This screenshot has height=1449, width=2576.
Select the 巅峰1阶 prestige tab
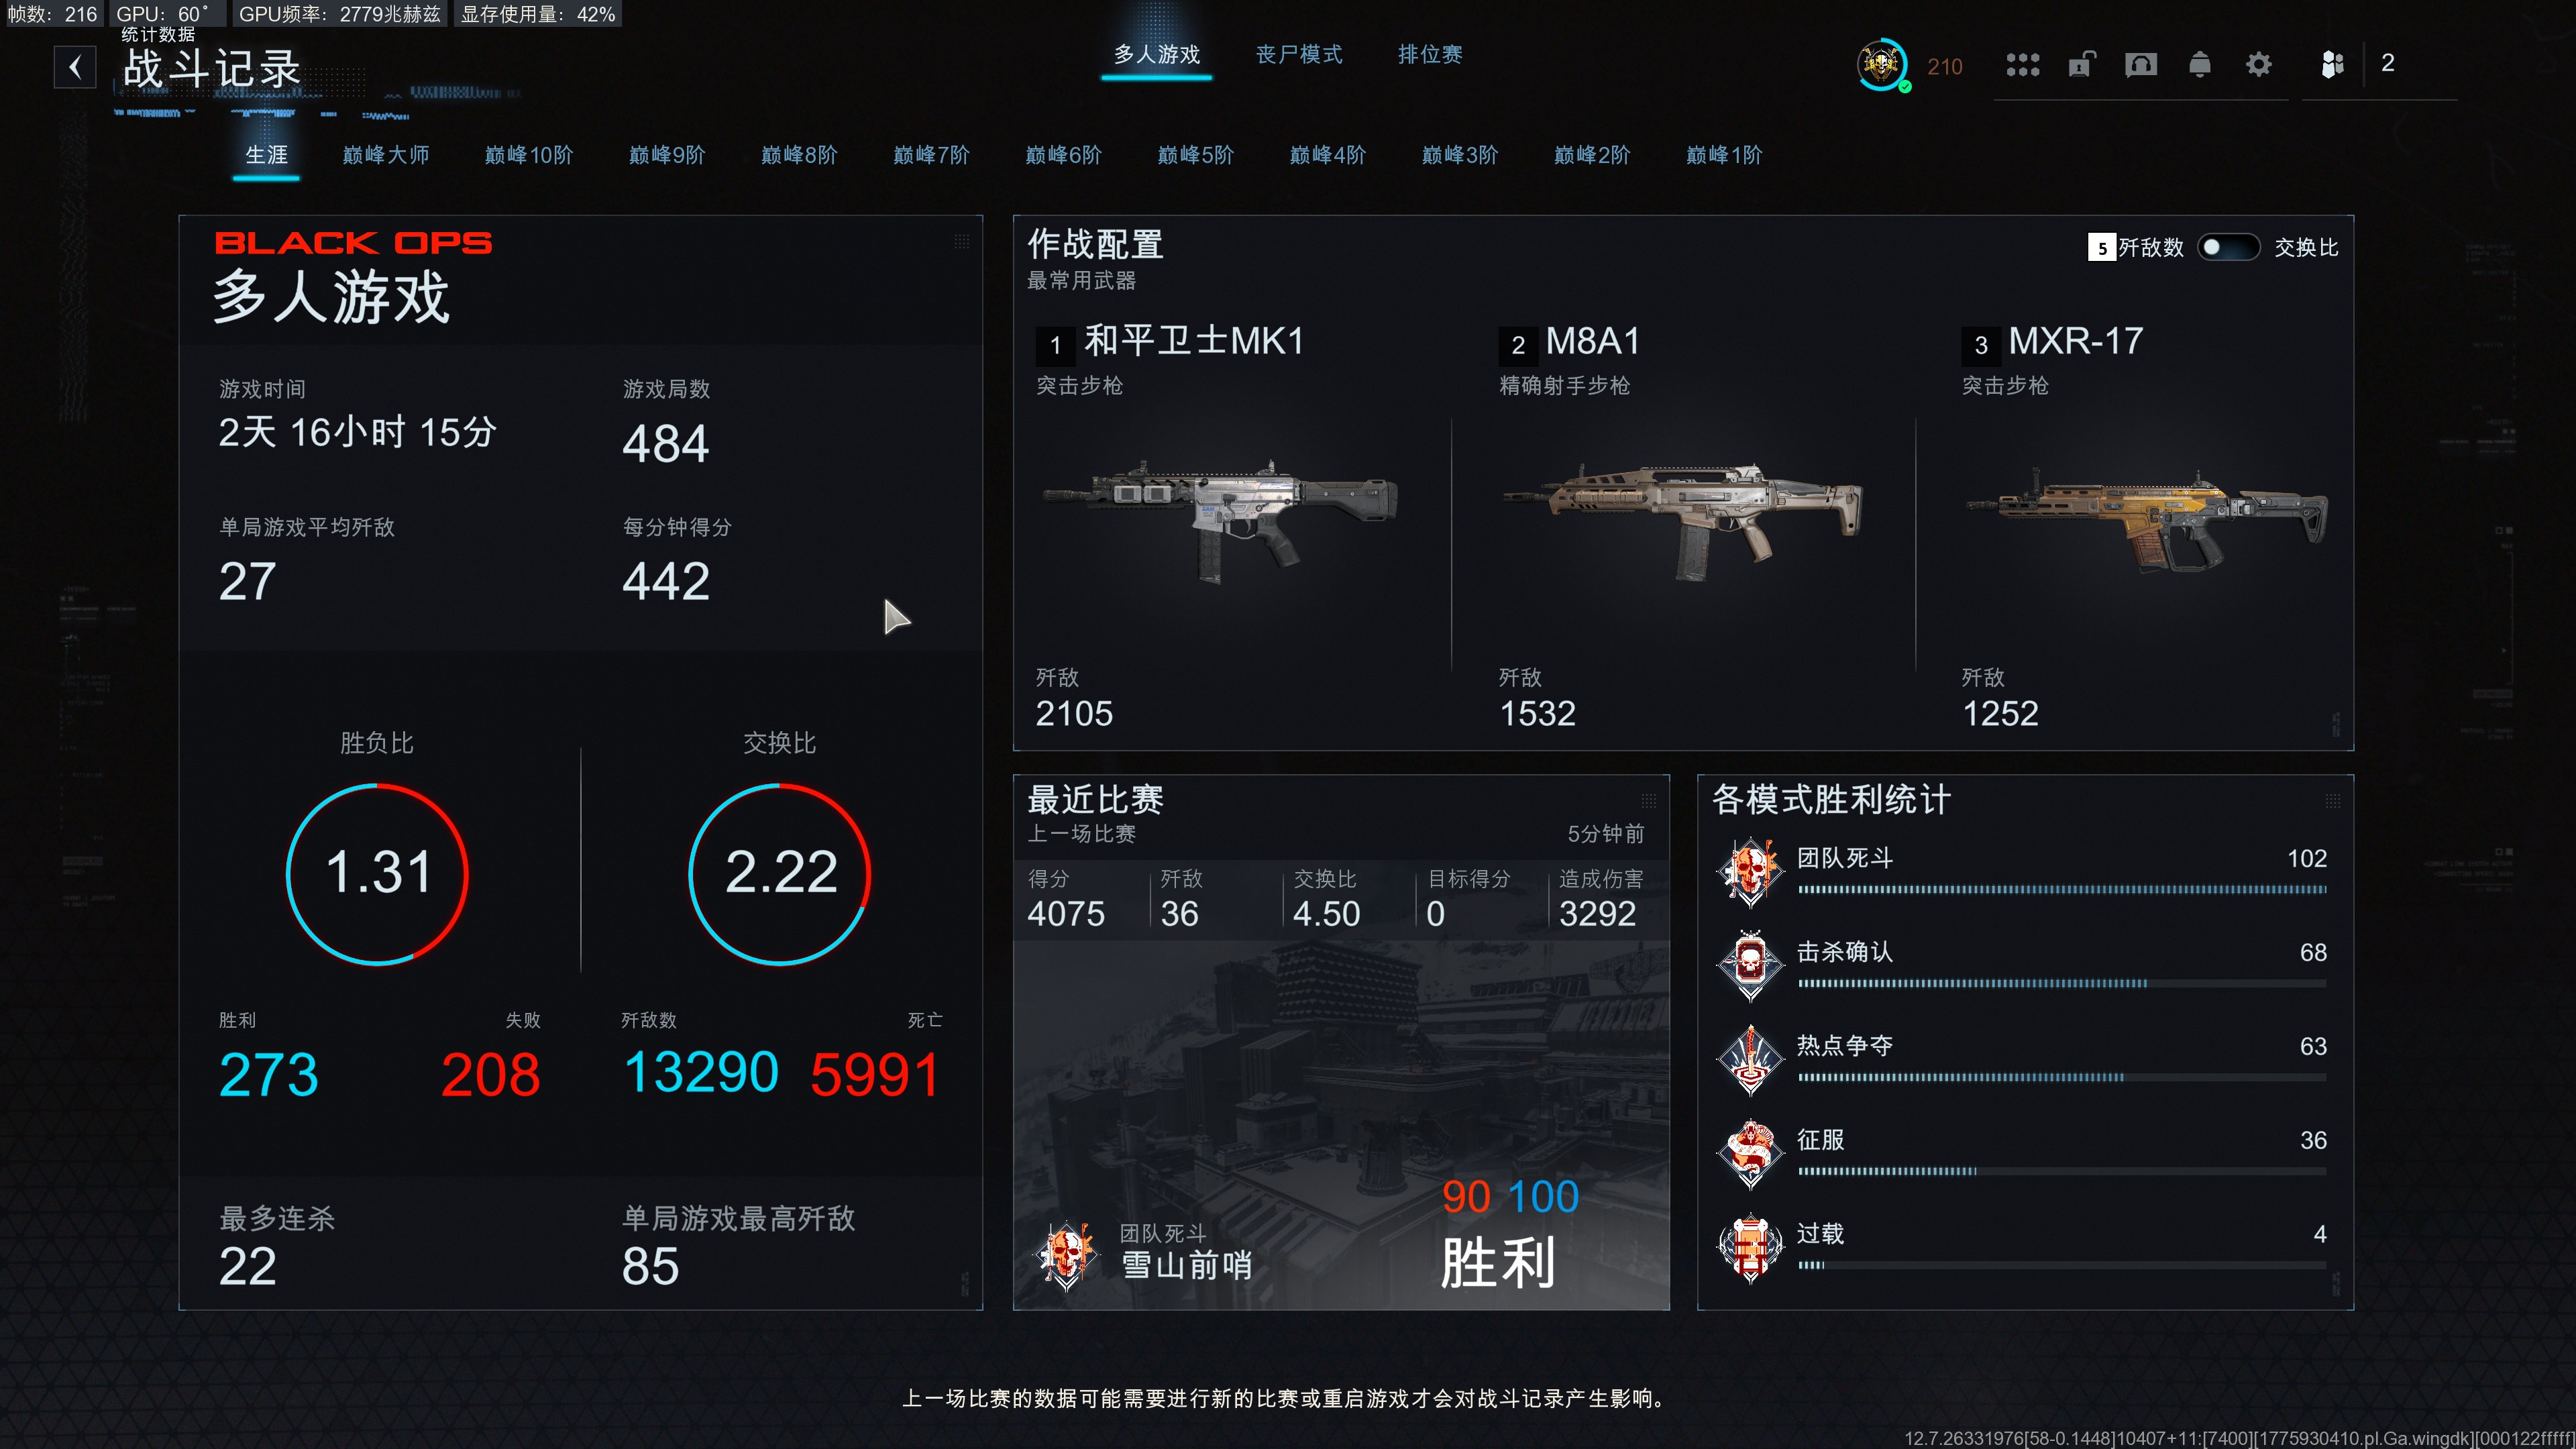tap(1724, 155)
